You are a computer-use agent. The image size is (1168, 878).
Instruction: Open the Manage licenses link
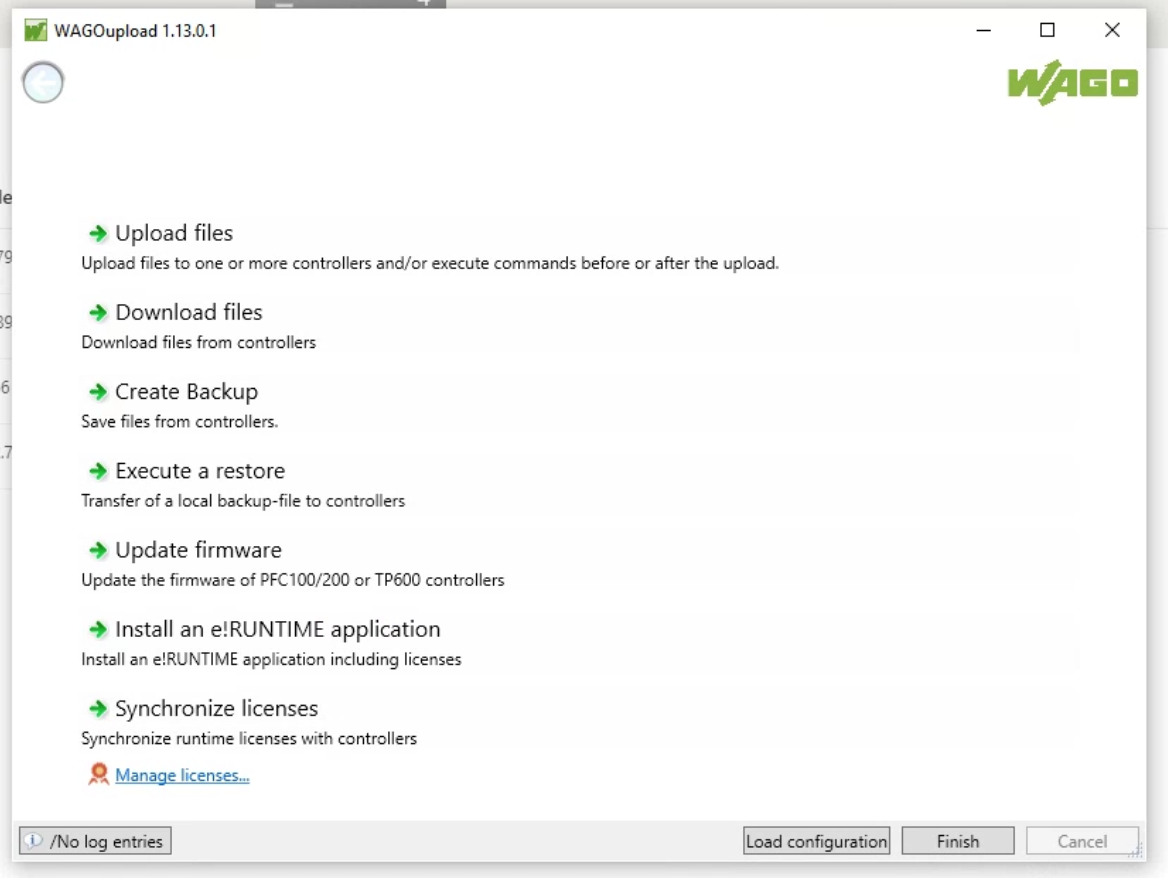(x=182, y=775)
